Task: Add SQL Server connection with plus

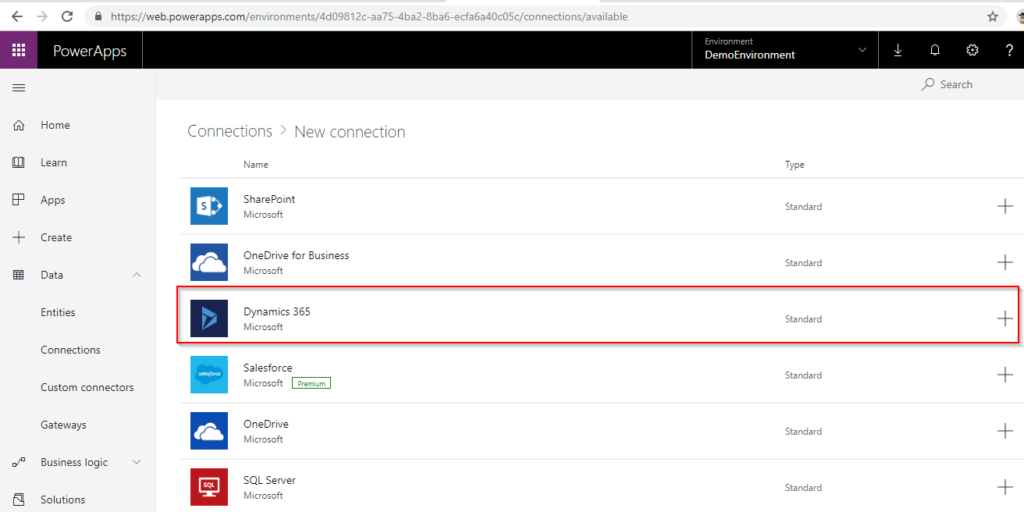Action: 1004,487
